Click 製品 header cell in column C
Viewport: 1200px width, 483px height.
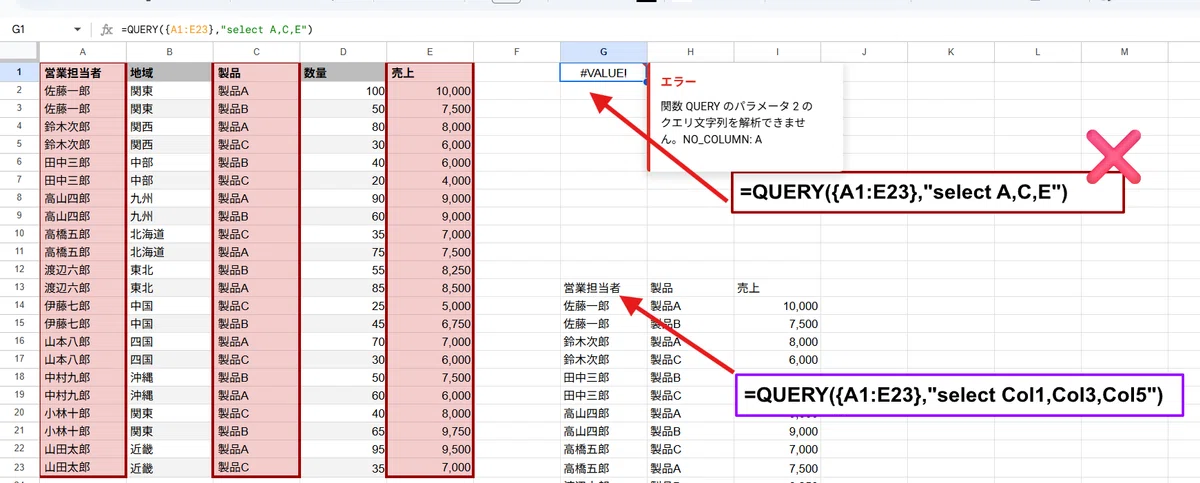256,72
